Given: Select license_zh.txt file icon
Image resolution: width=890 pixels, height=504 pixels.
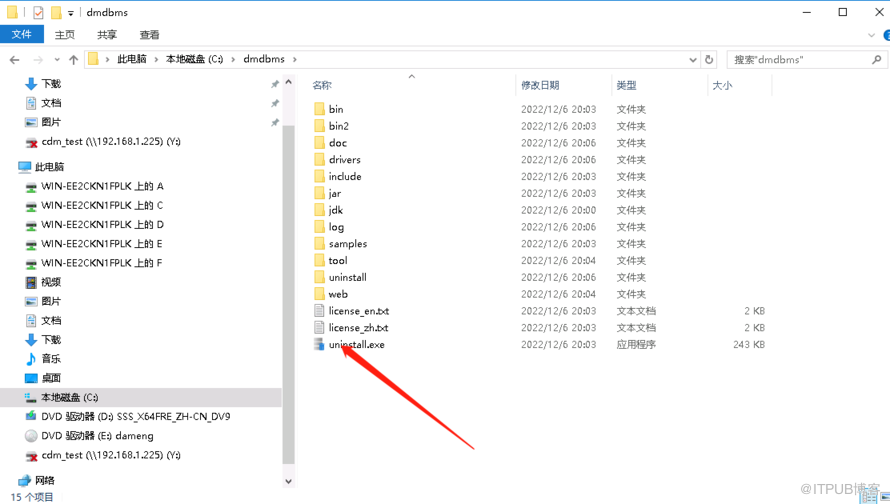Looking at the screenshot, I should (x=320, y=327).
